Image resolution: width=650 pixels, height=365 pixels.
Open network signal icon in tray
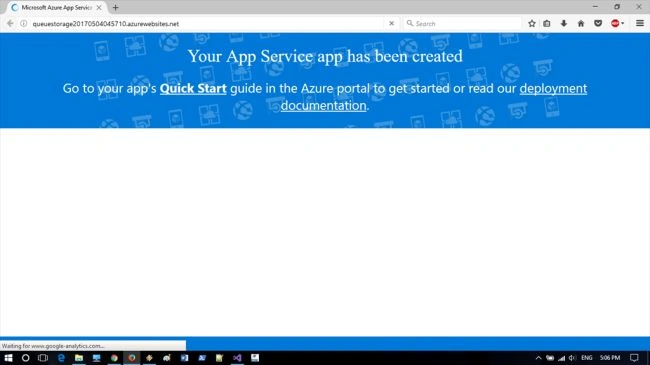point(561,358)
